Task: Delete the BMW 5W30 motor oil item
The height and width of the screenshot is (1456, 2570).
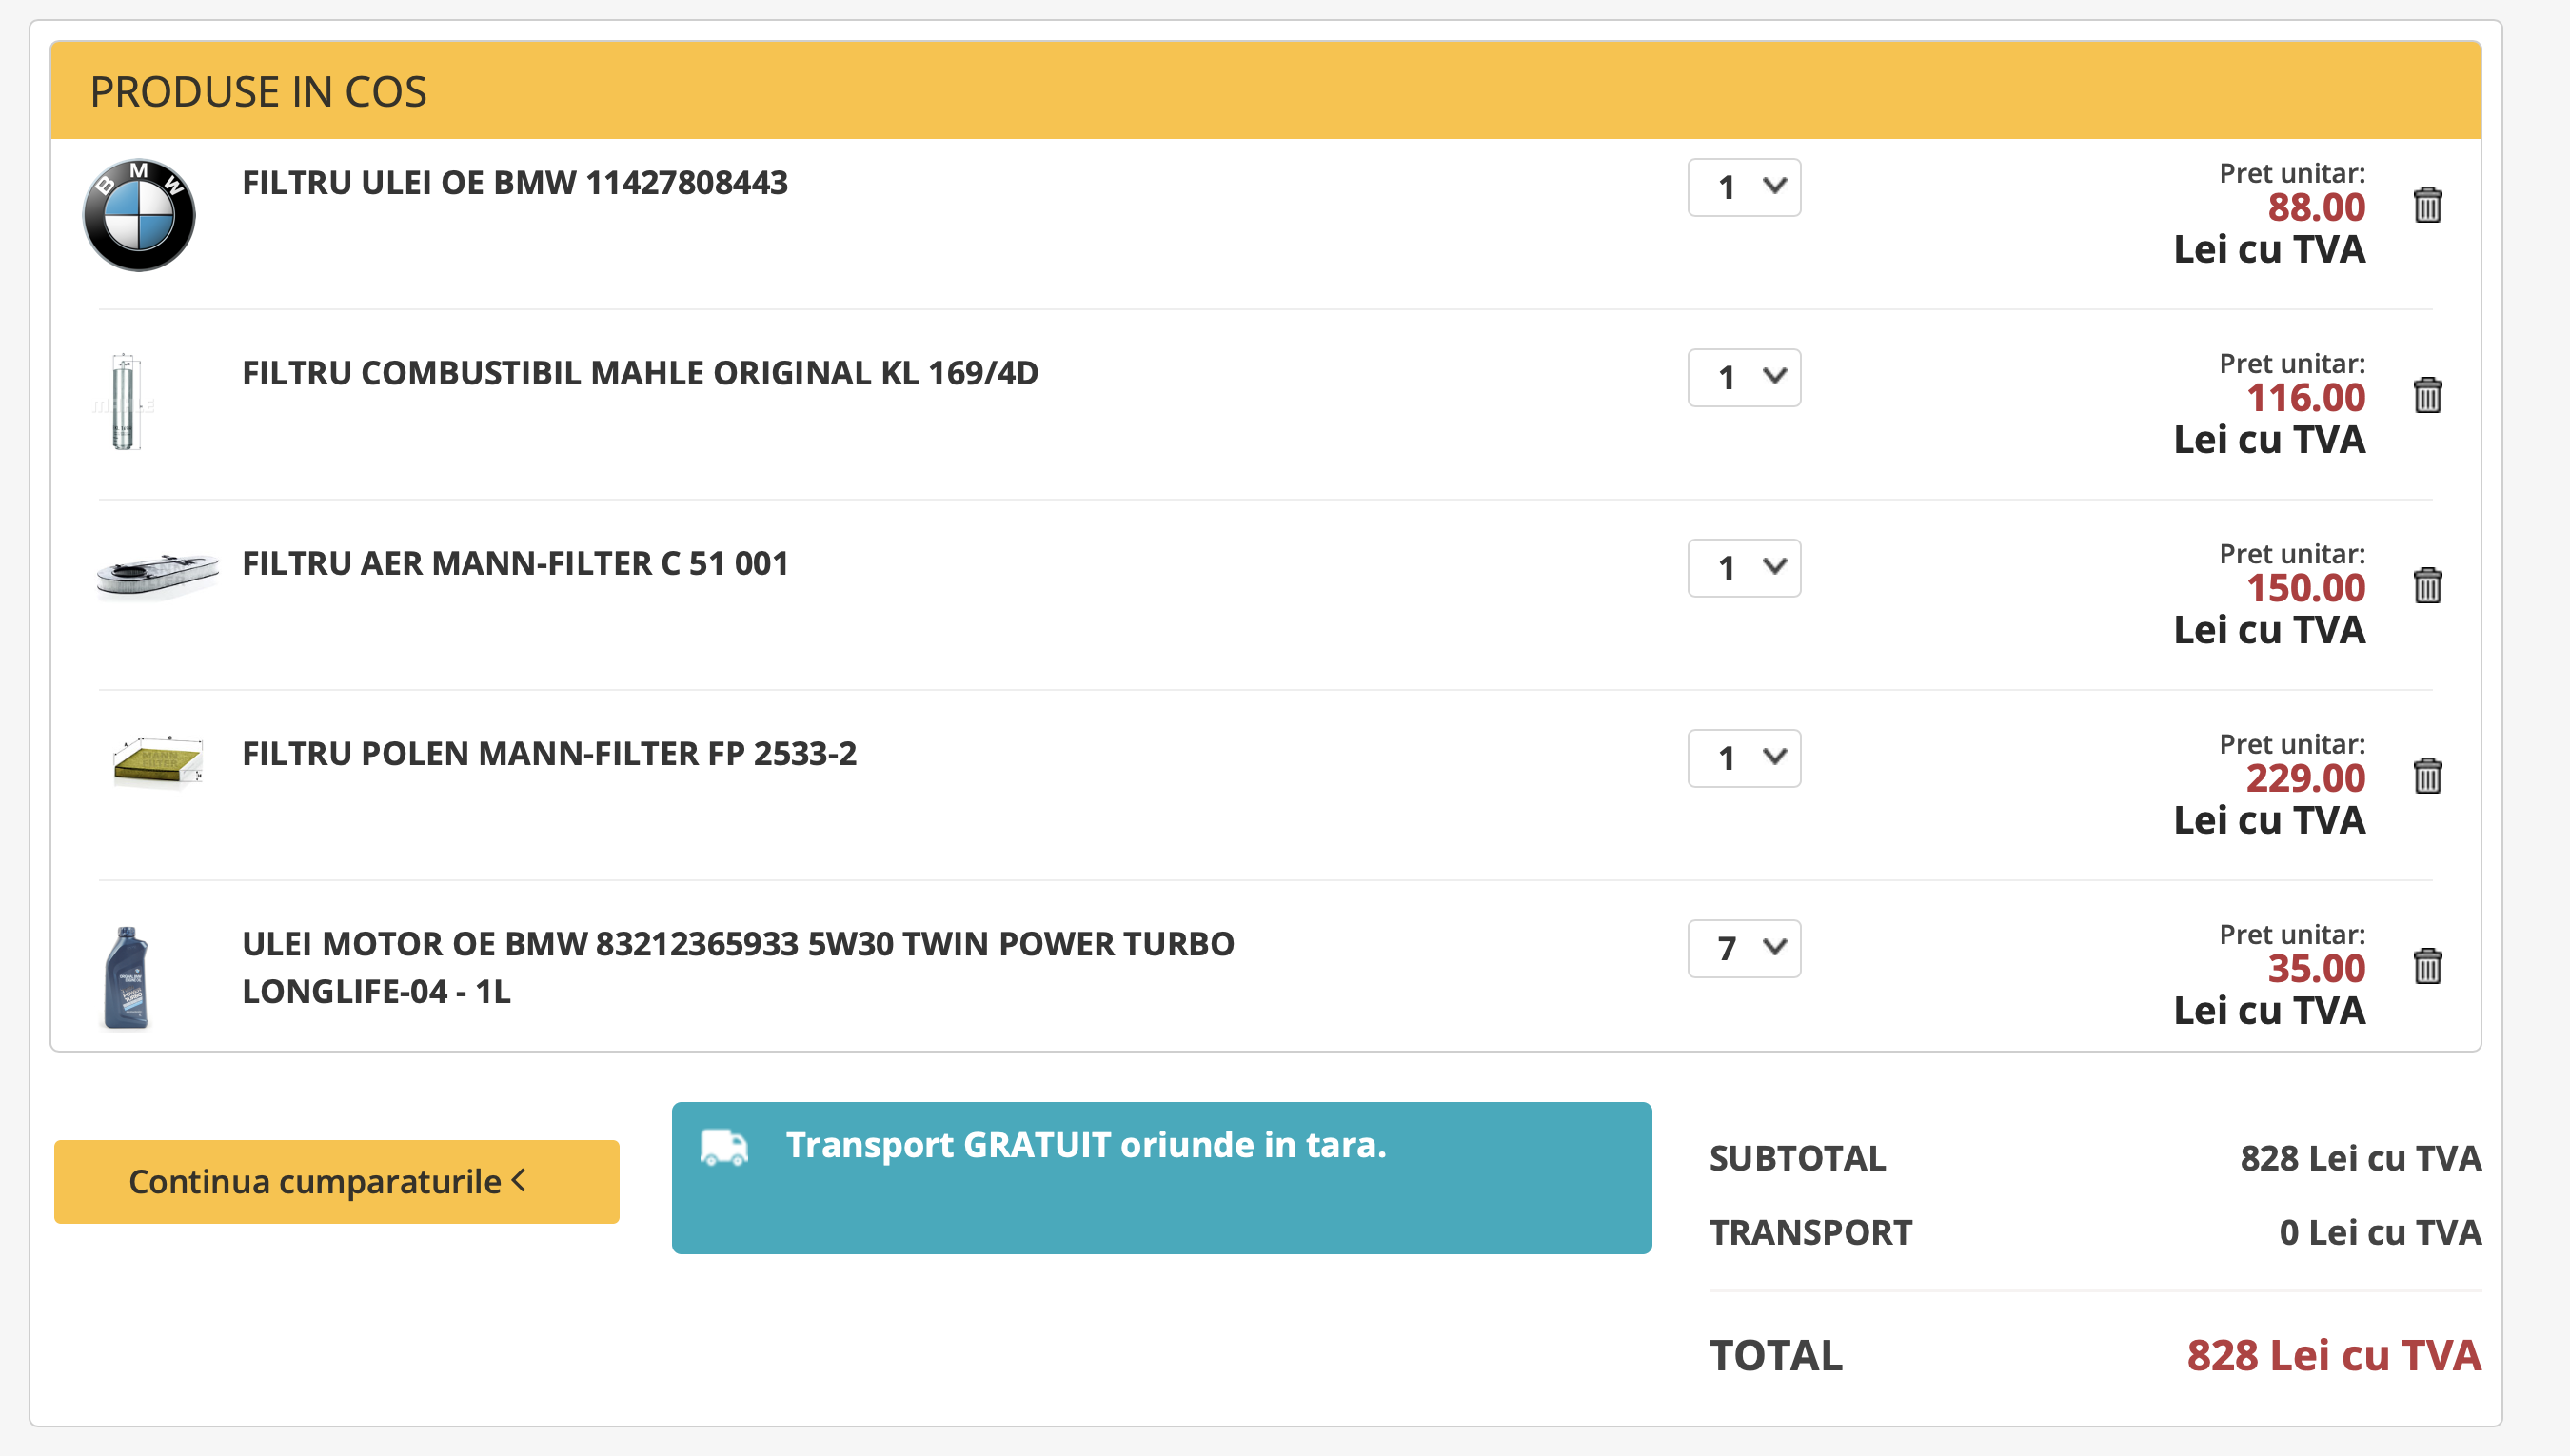Action: [2427, 966]
